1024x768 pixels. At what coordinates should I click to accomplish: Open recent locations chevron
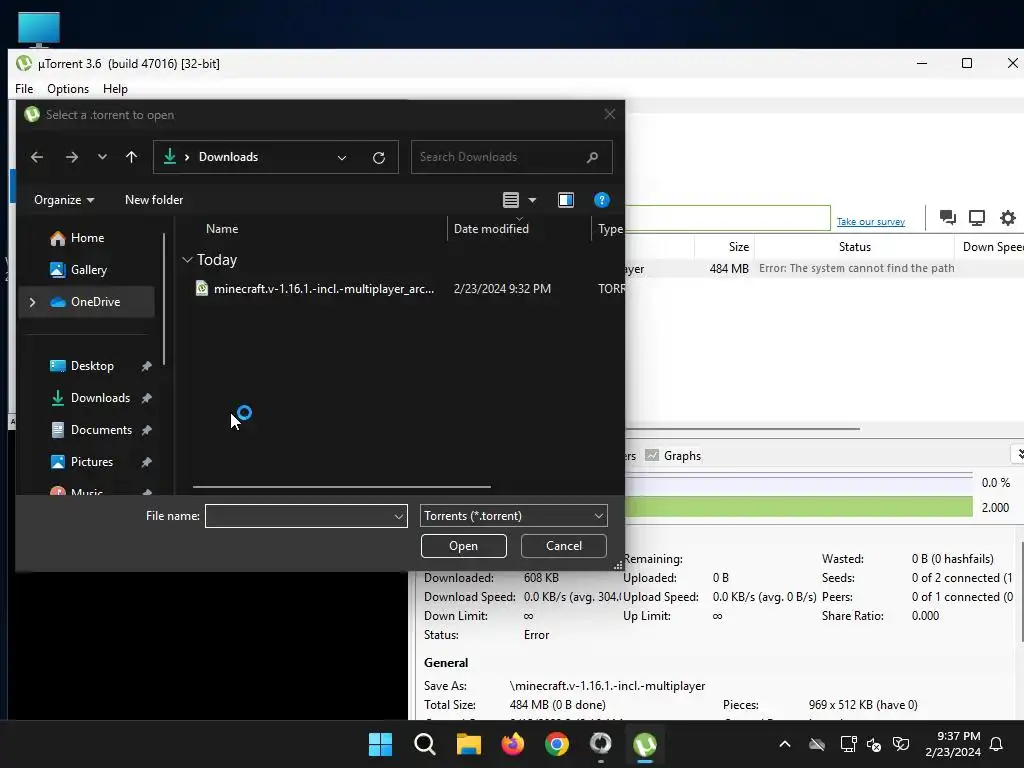[x=102, y=157]
